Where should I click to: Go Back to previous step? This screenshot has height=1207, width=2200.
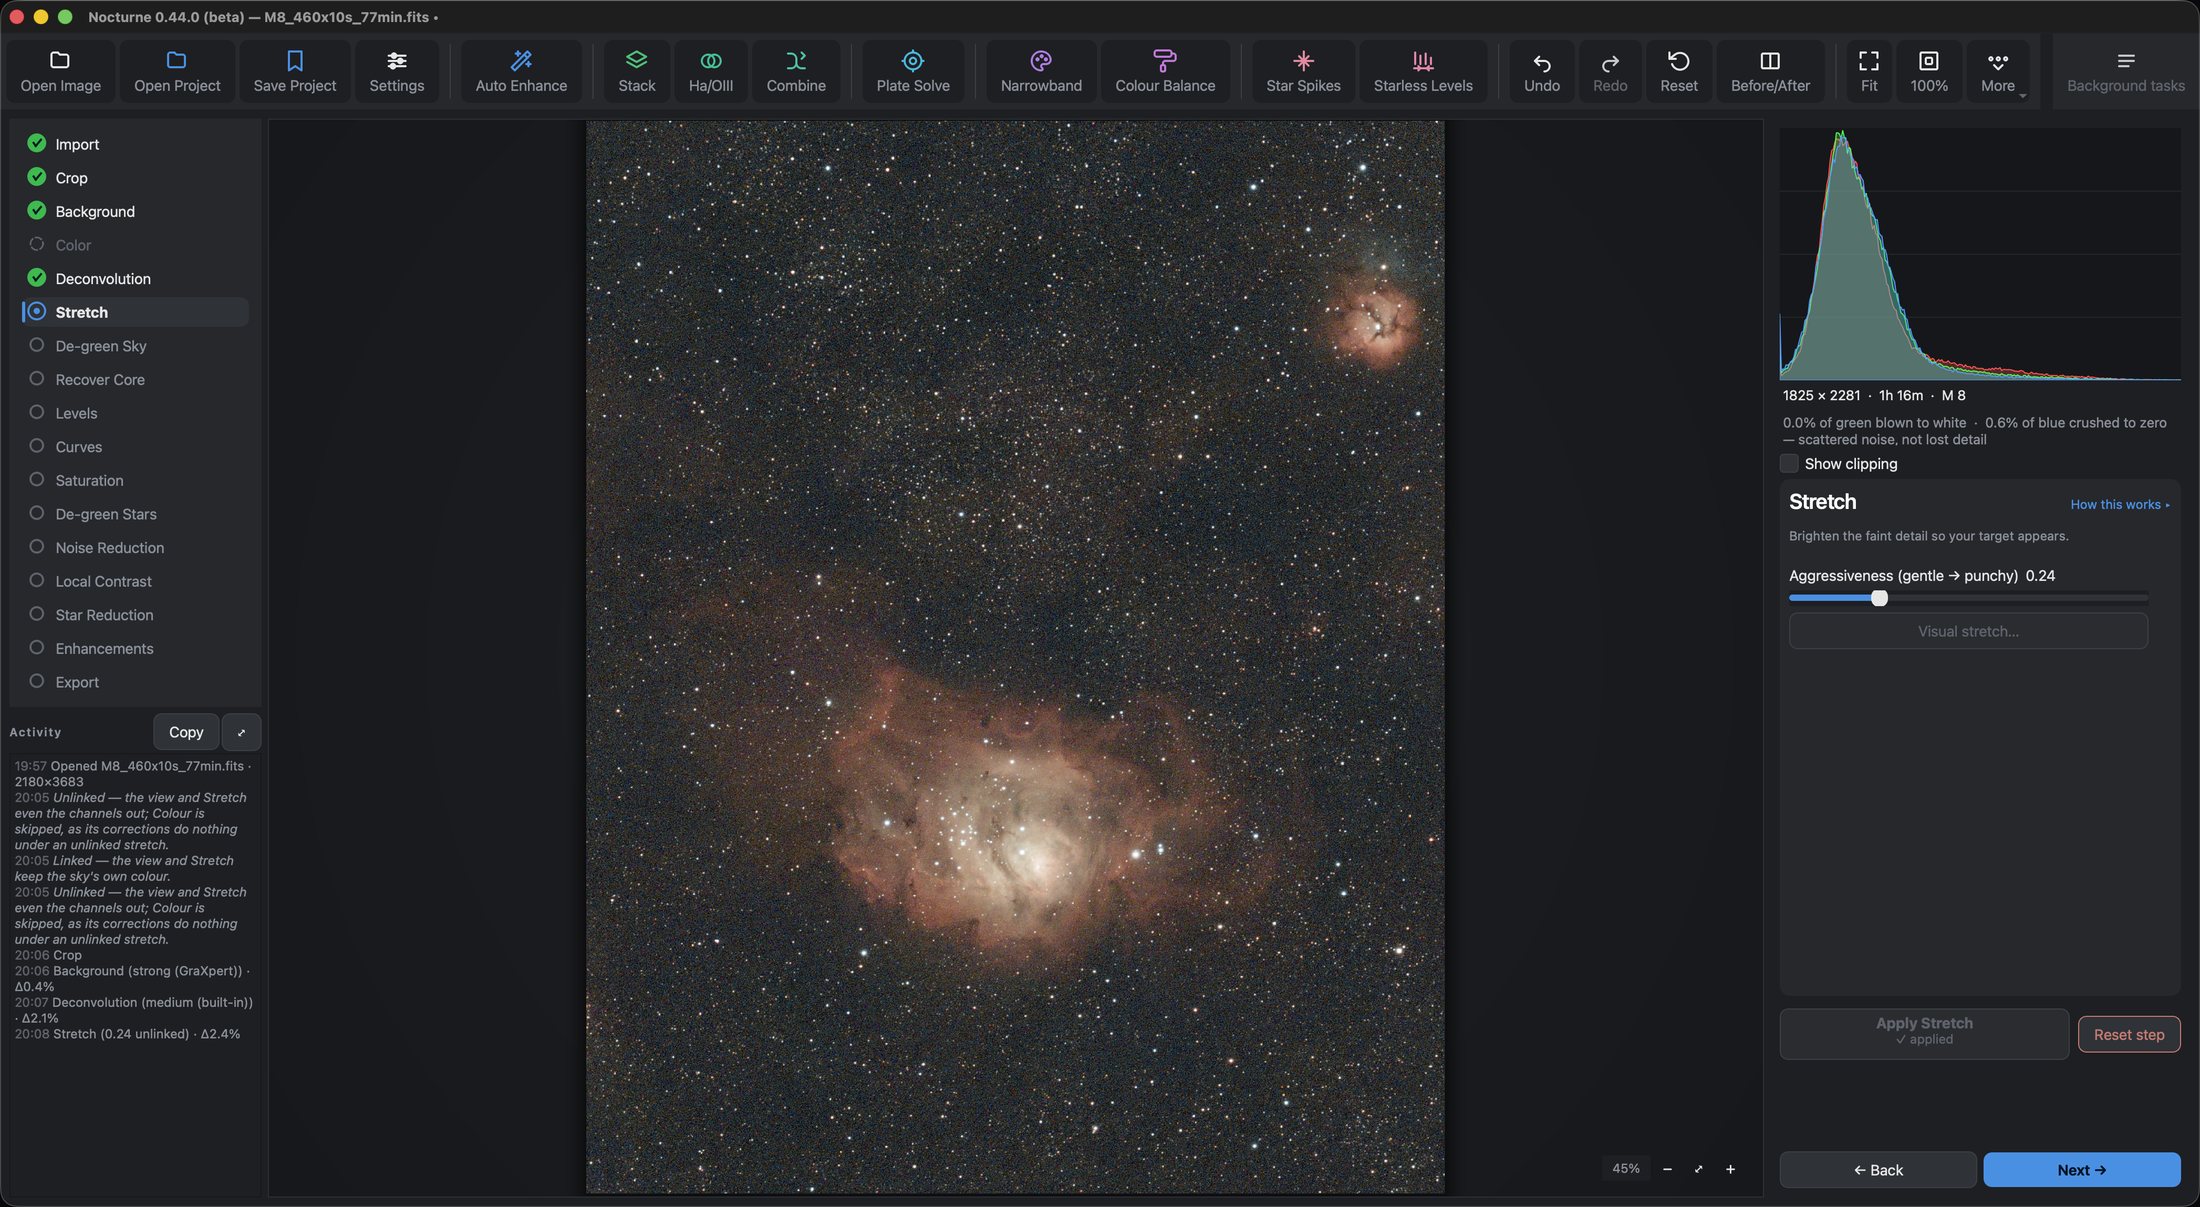[x=1878, y=1170]
